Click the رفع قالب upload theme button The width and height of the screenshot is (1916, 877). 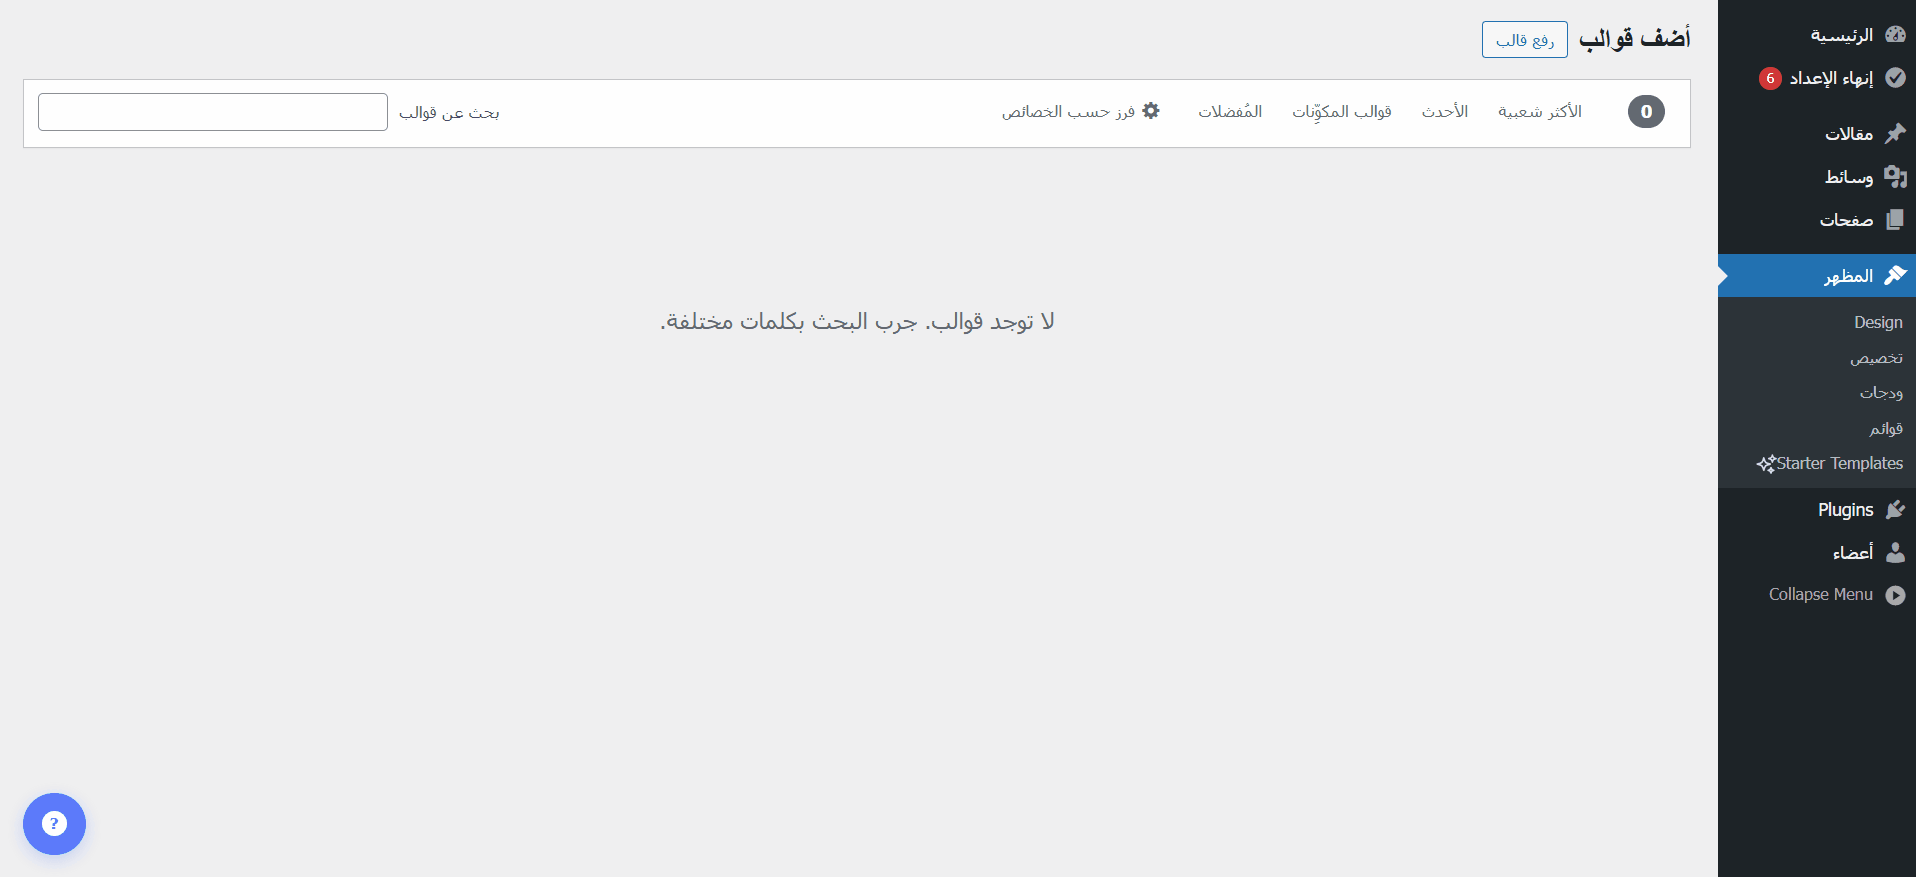pyautogui.click(x=1524, y=40)
